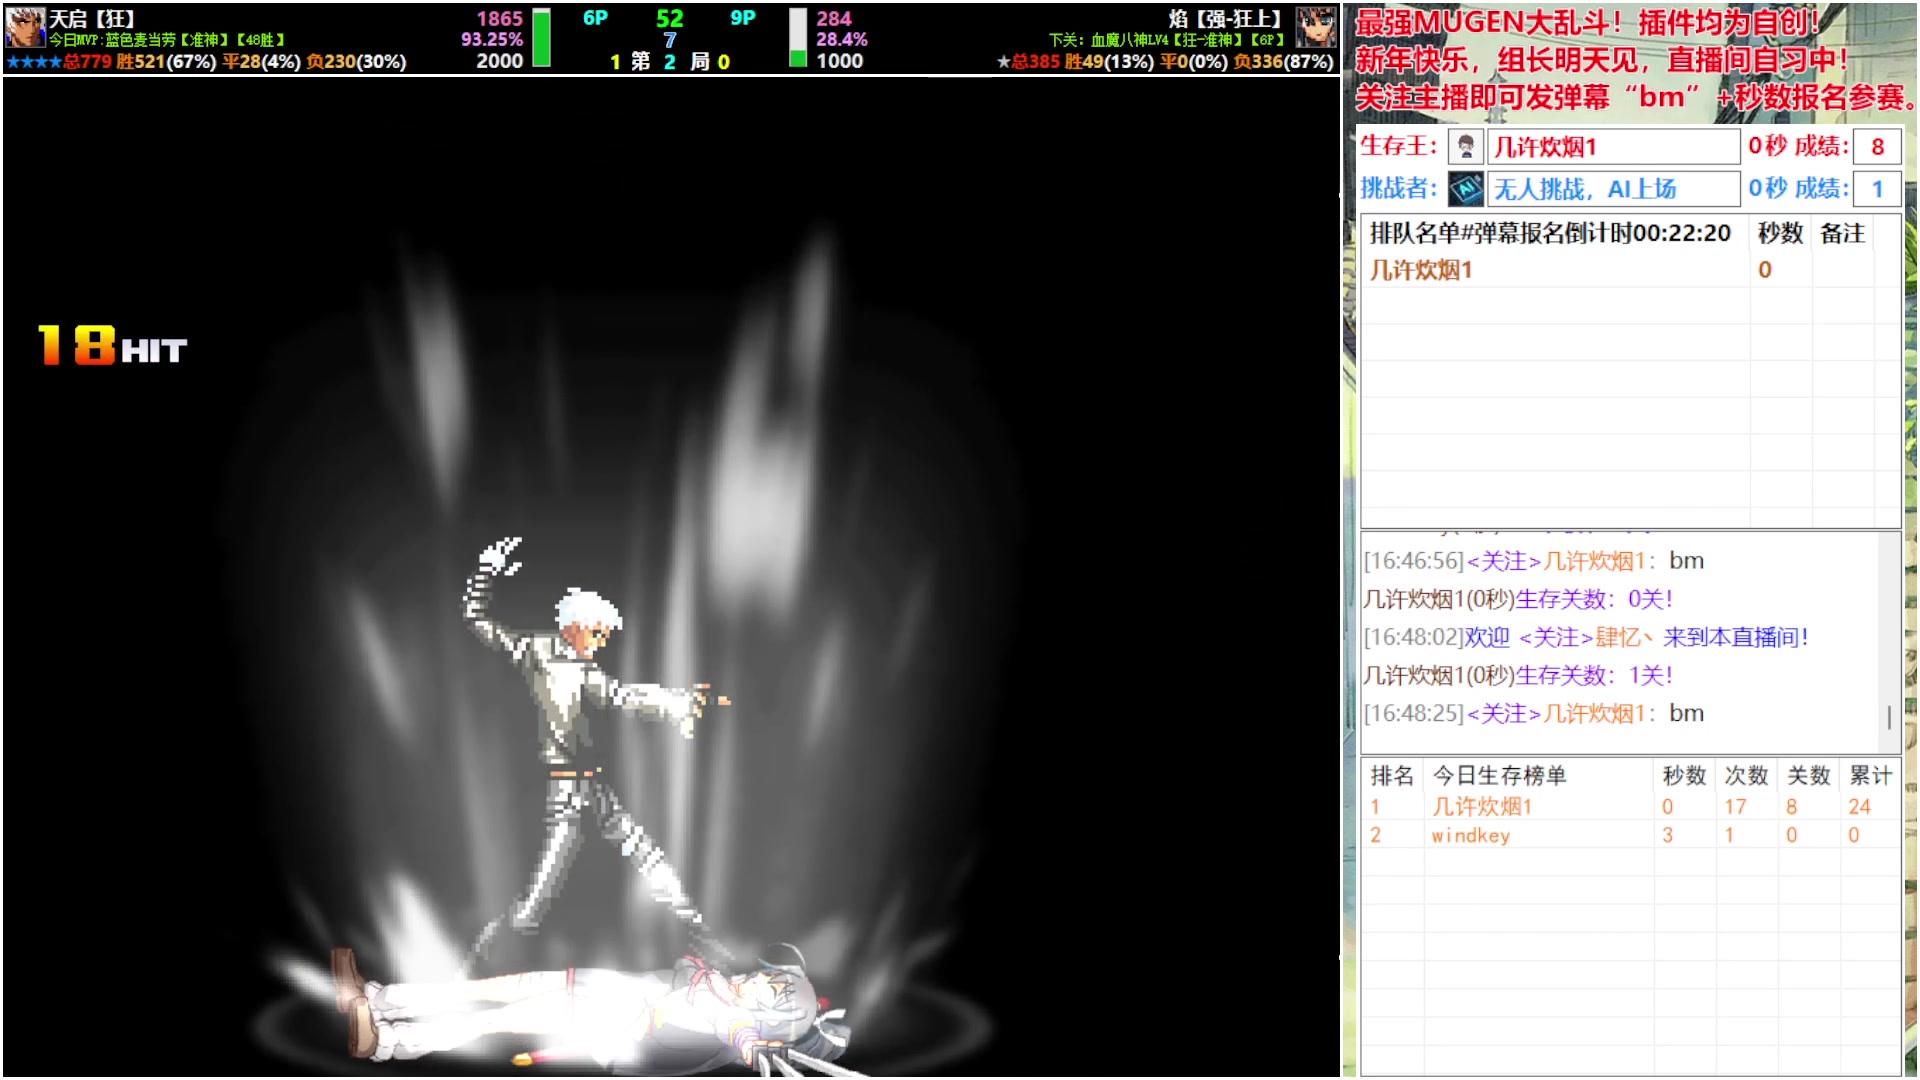Click the 16:48:25 bm chat message
Image resolution: width=1920 pixels, height=1080 pixels.
pos(1534,713)
